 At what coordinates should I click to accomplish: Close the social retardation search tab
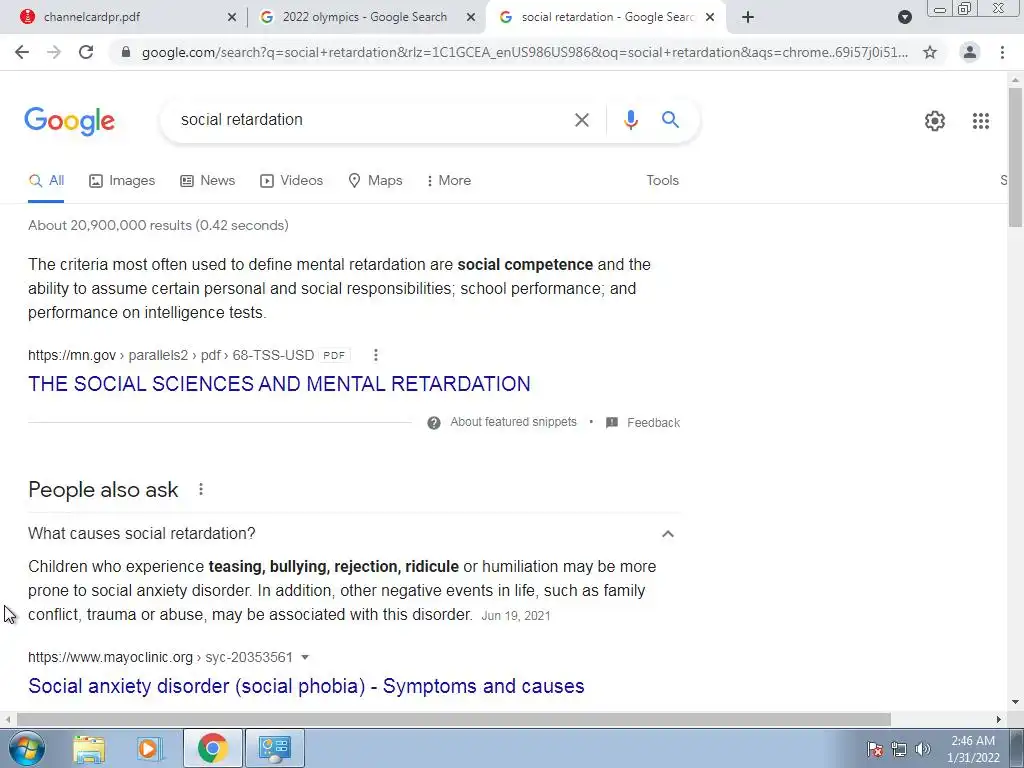coord(710,18)
